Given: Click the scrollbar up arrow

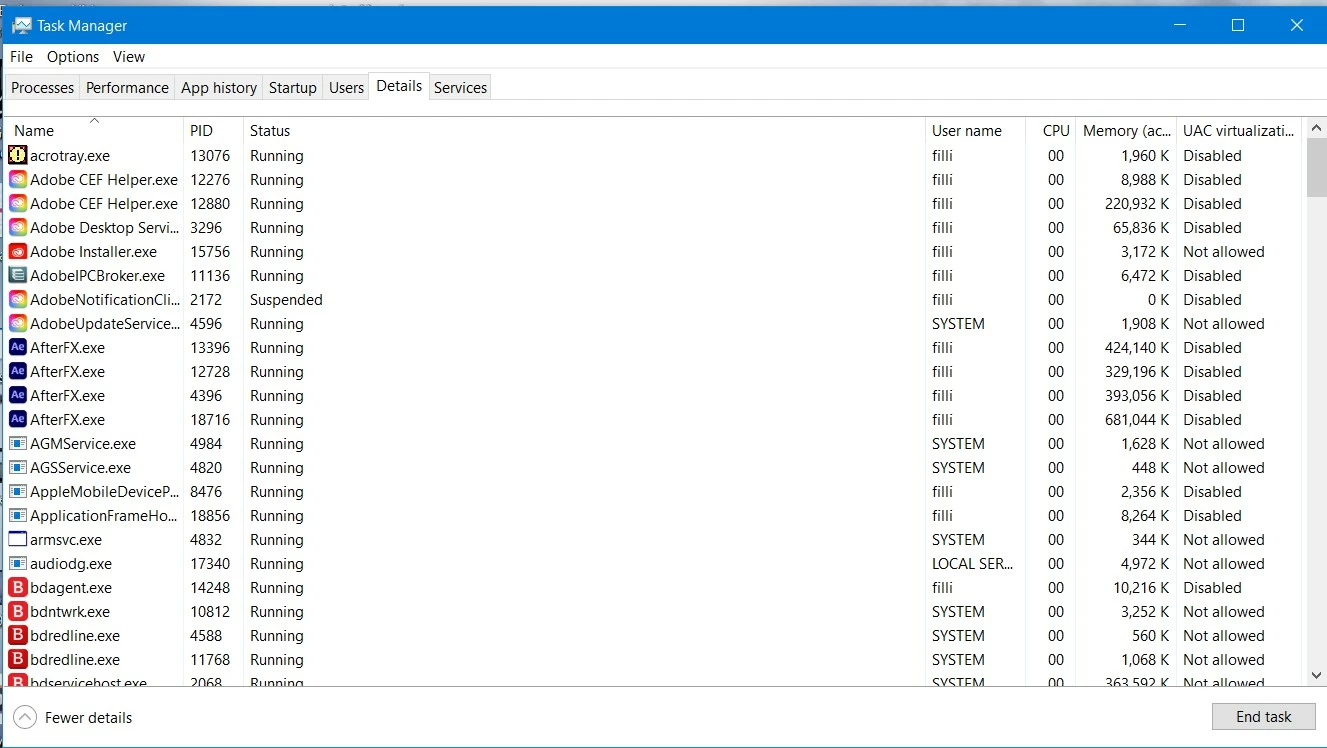Looking at the screenshot, I should tap(1317, 128).
